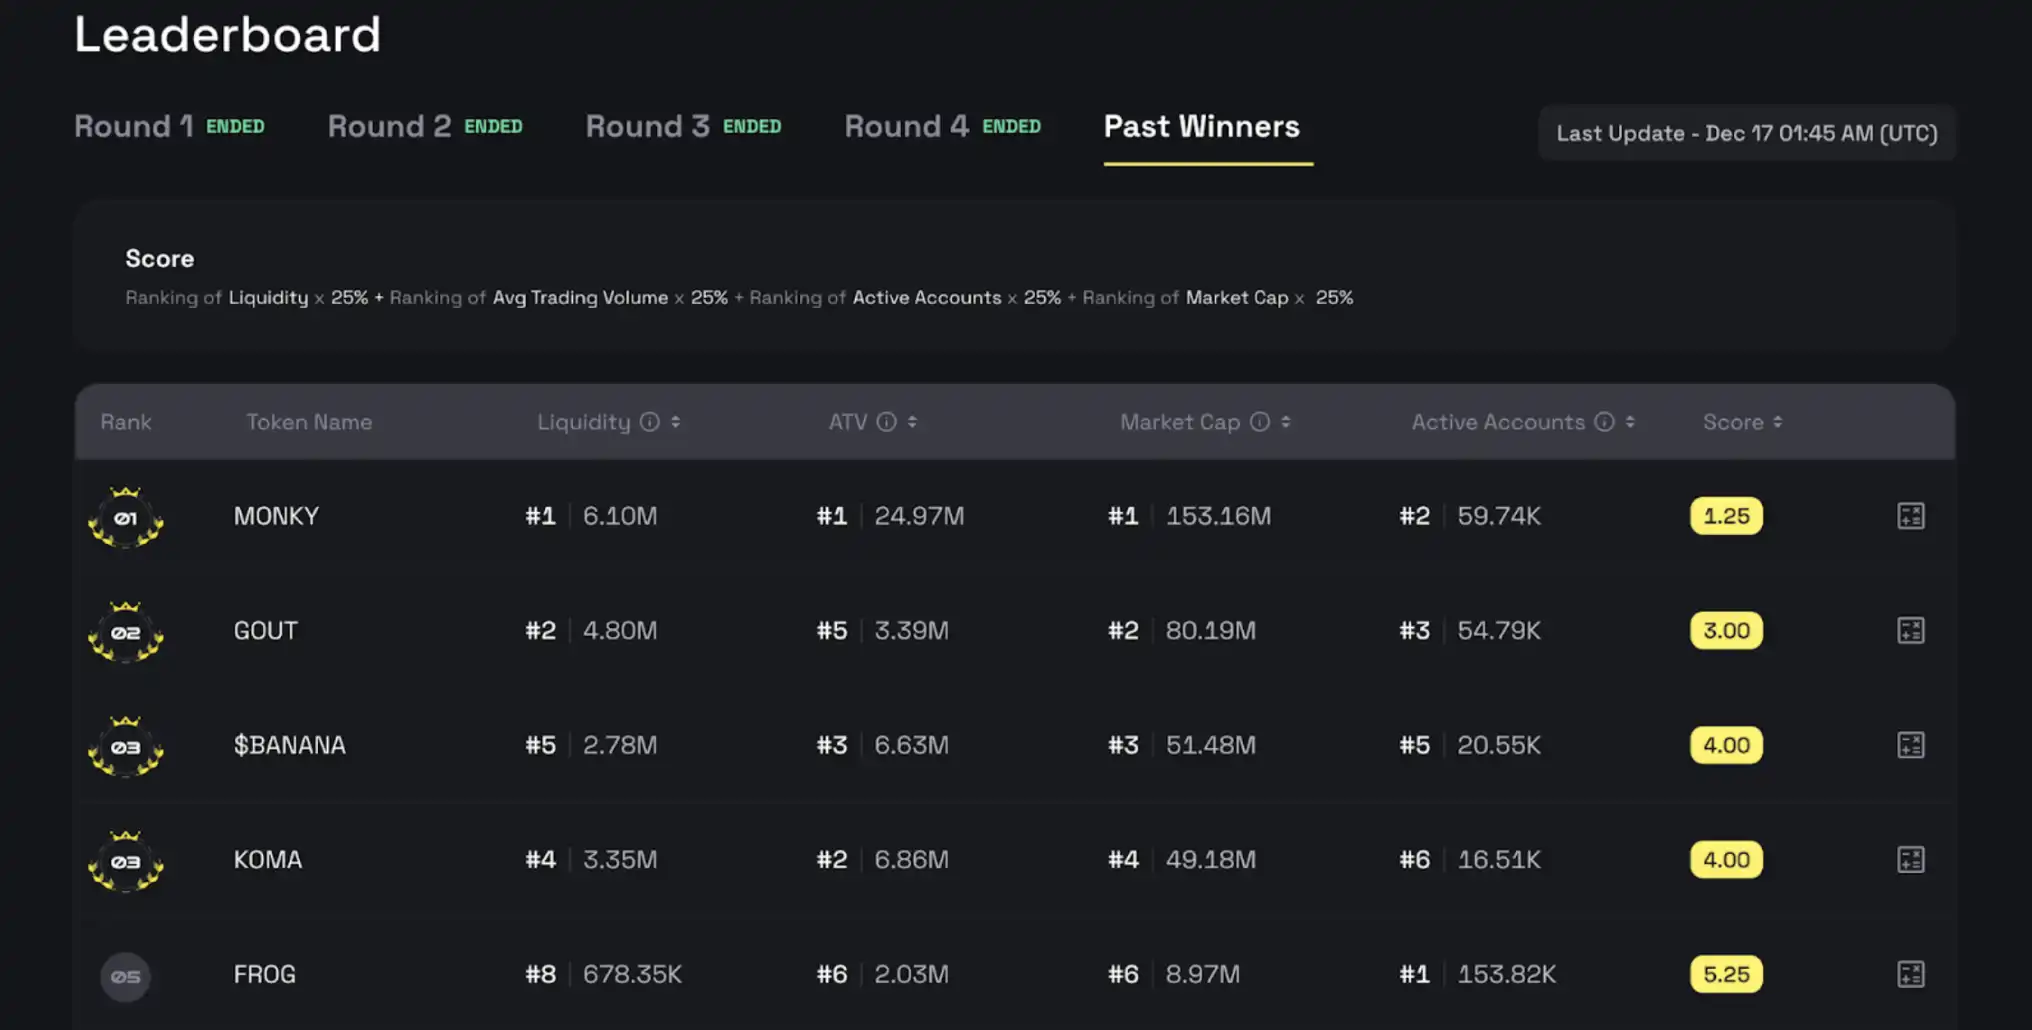Open the score calculator icon for MONKY
Viewport: 2032px width, 1030px height.
(x=1910, y=516)
